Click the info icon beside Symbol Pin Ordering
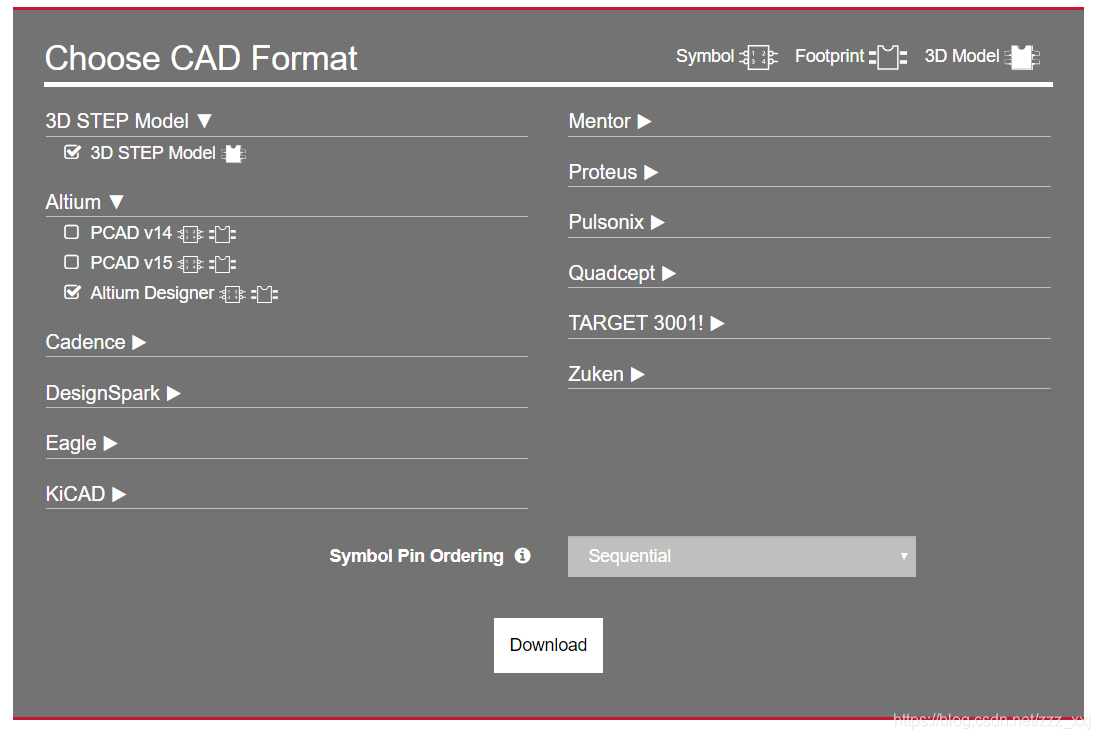Viewport: 1100px width, 739px height. point(523,556)
